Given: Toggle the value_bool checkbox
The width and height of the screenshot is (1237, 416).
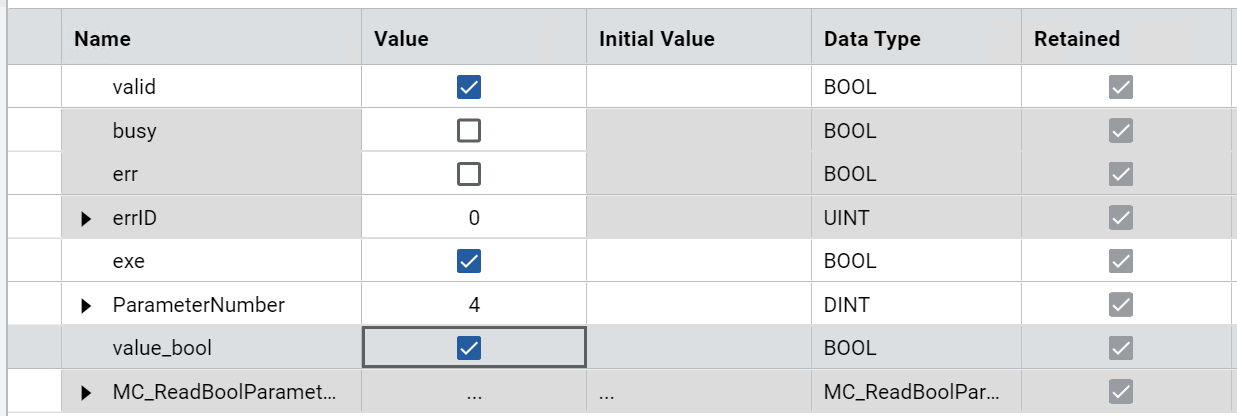Looking at the screenshot, I should coord(468,348).
